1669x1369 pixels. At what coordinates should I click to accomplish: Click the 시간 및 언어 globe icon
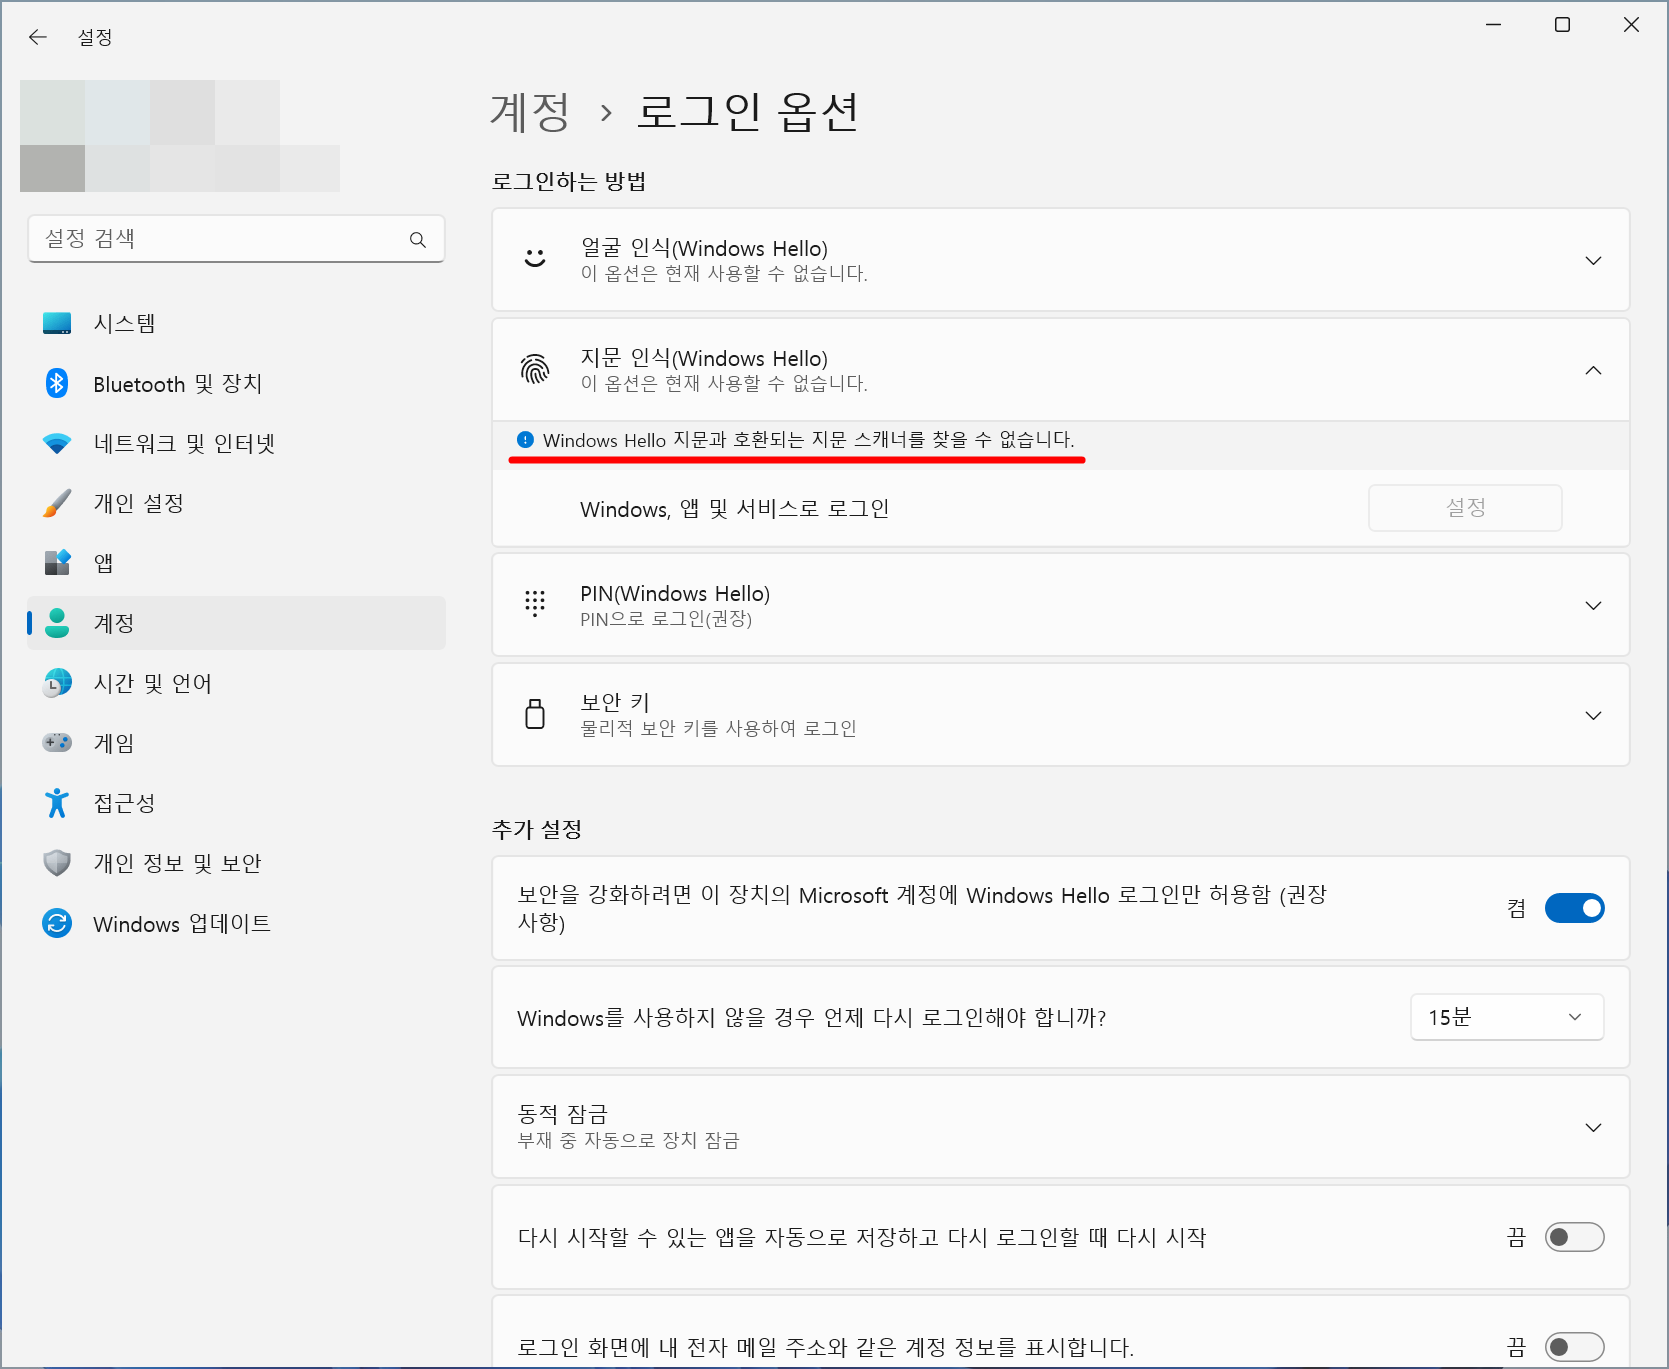pos(57,683)
